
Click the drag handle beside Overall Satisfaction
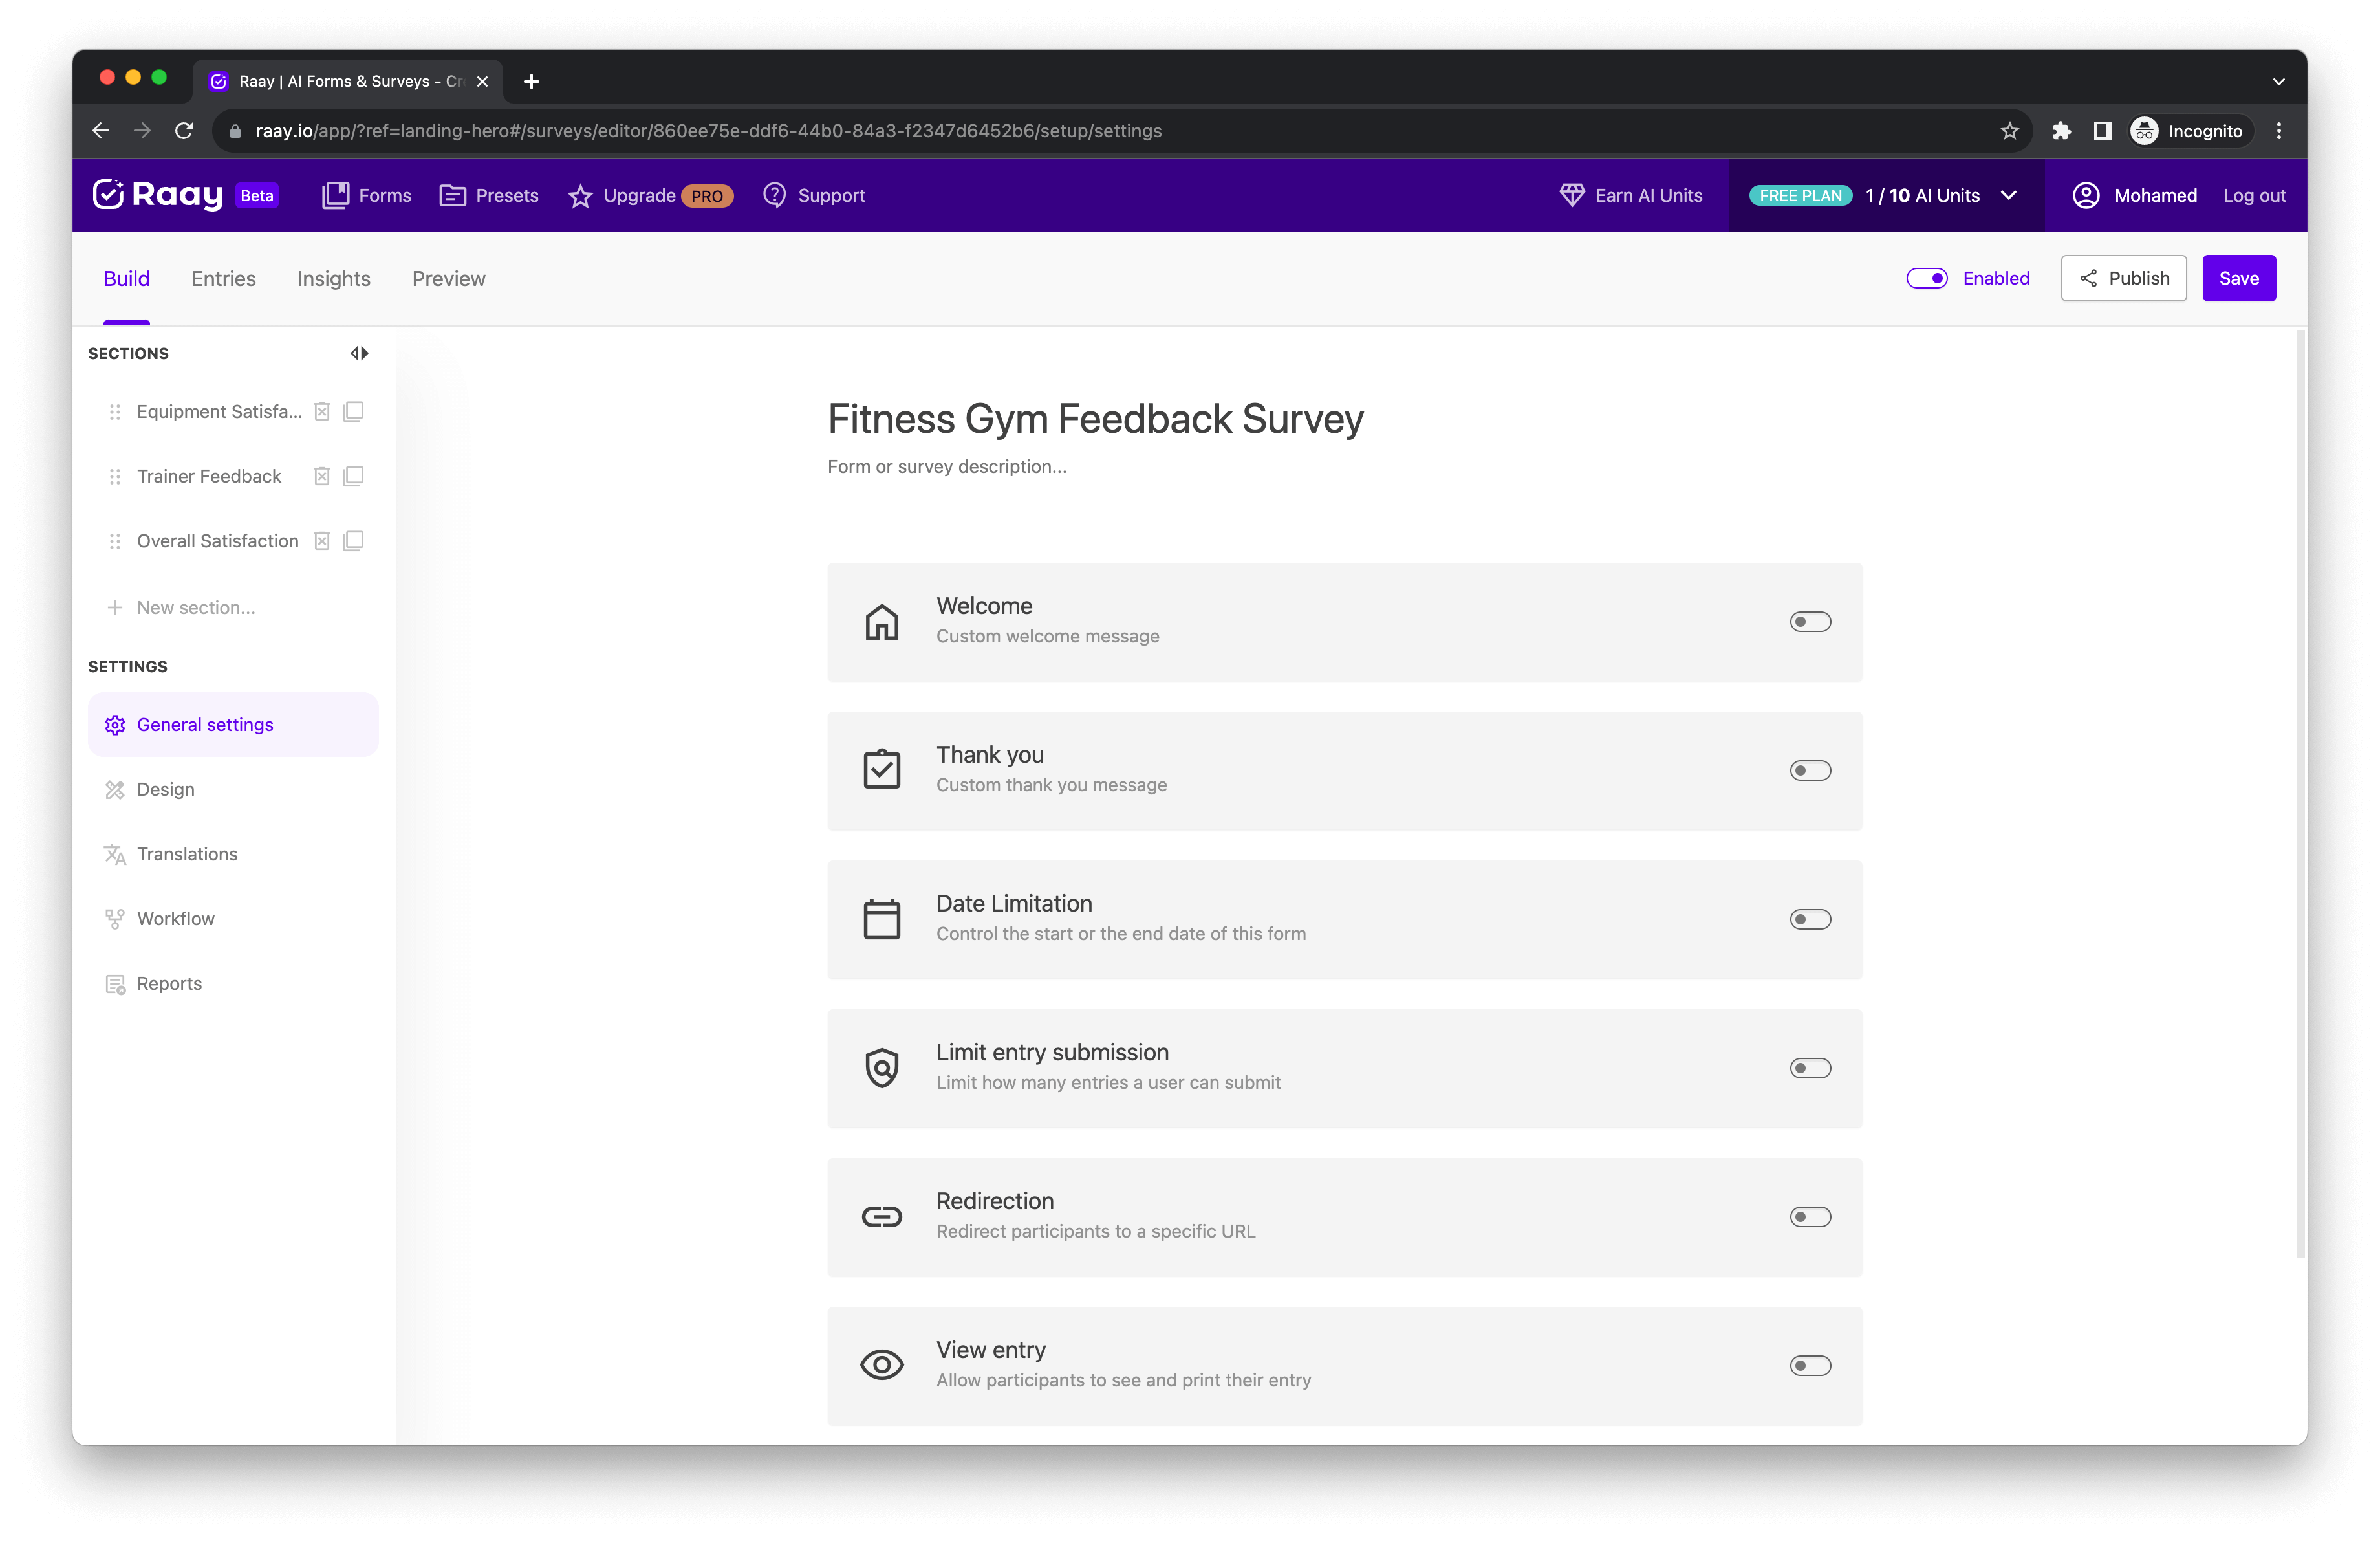pyautogui.click(x=115, y=541)
